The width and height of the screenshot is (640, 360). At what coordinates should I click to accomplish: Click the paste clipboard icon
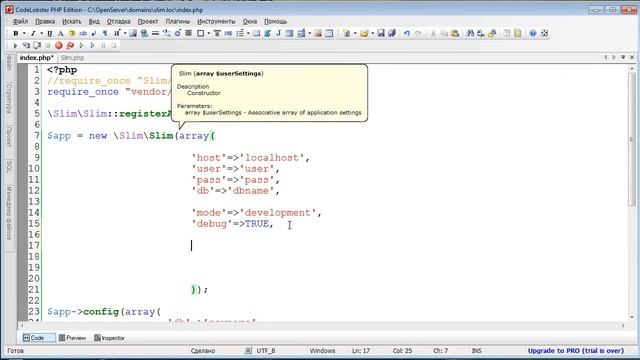455,33
